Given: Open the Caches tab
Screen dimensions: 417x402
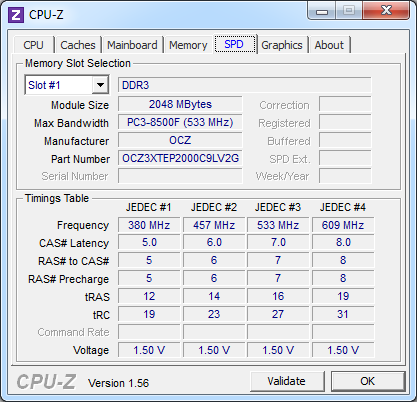Looking at the screenshot, I should [78, 45].
